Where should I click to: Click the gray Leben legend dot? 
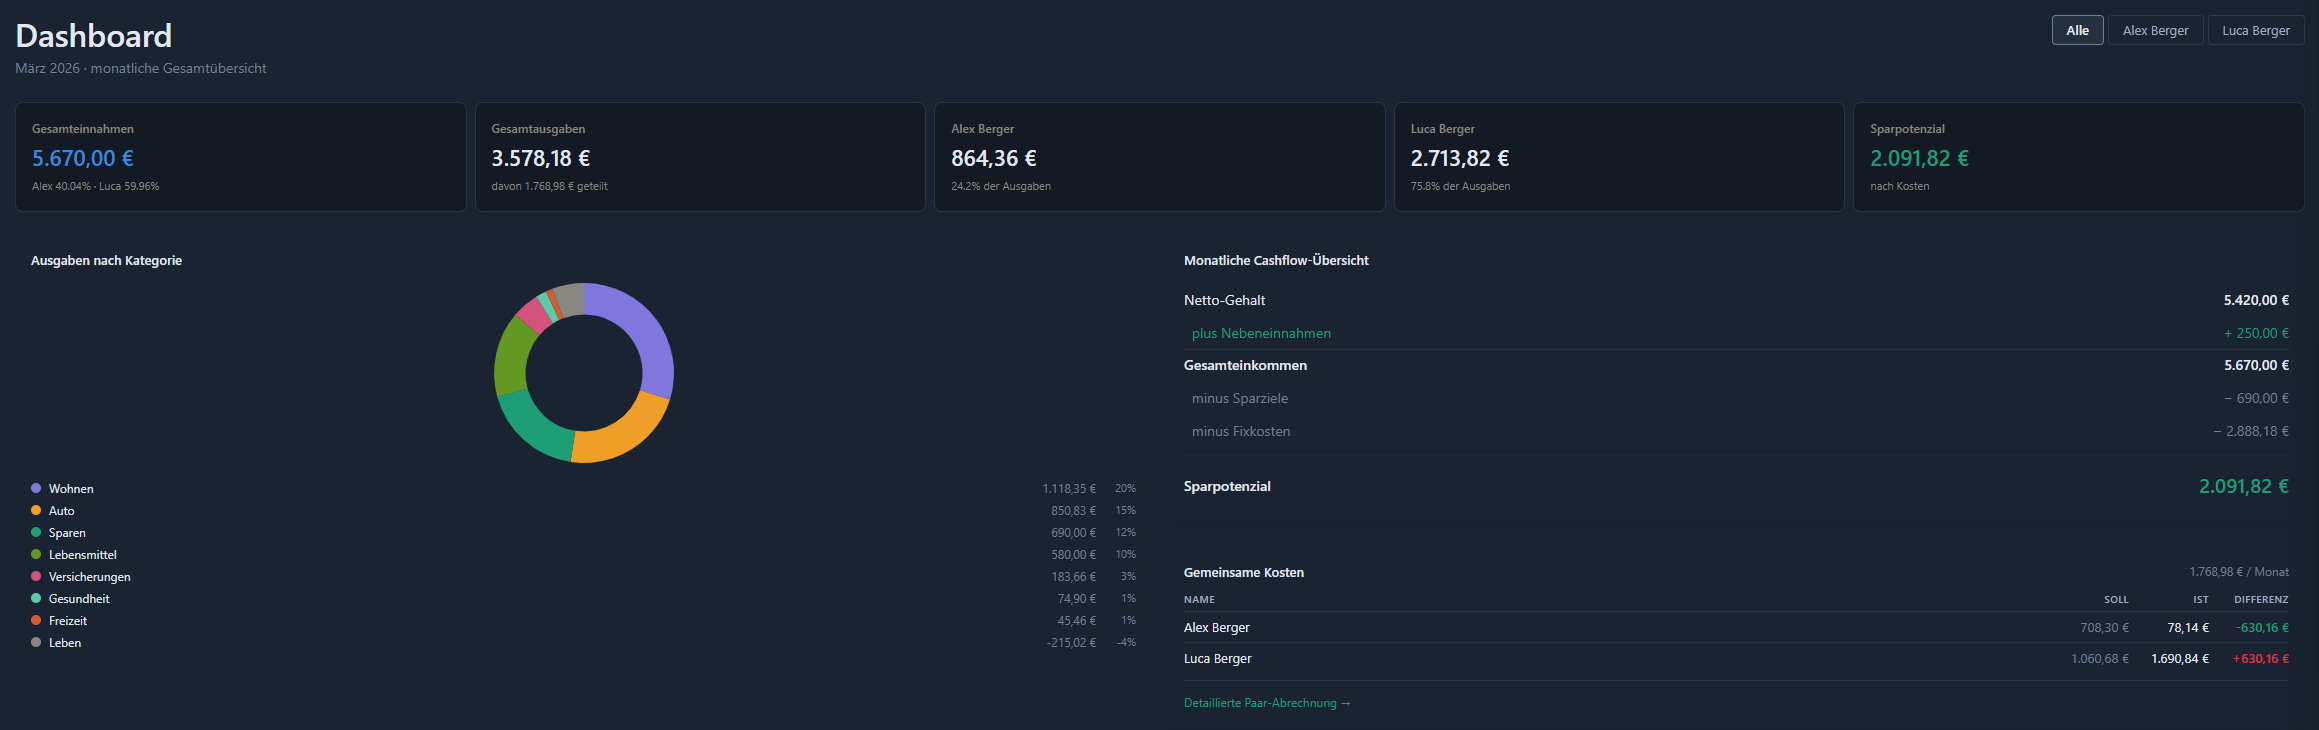(36, 642)
